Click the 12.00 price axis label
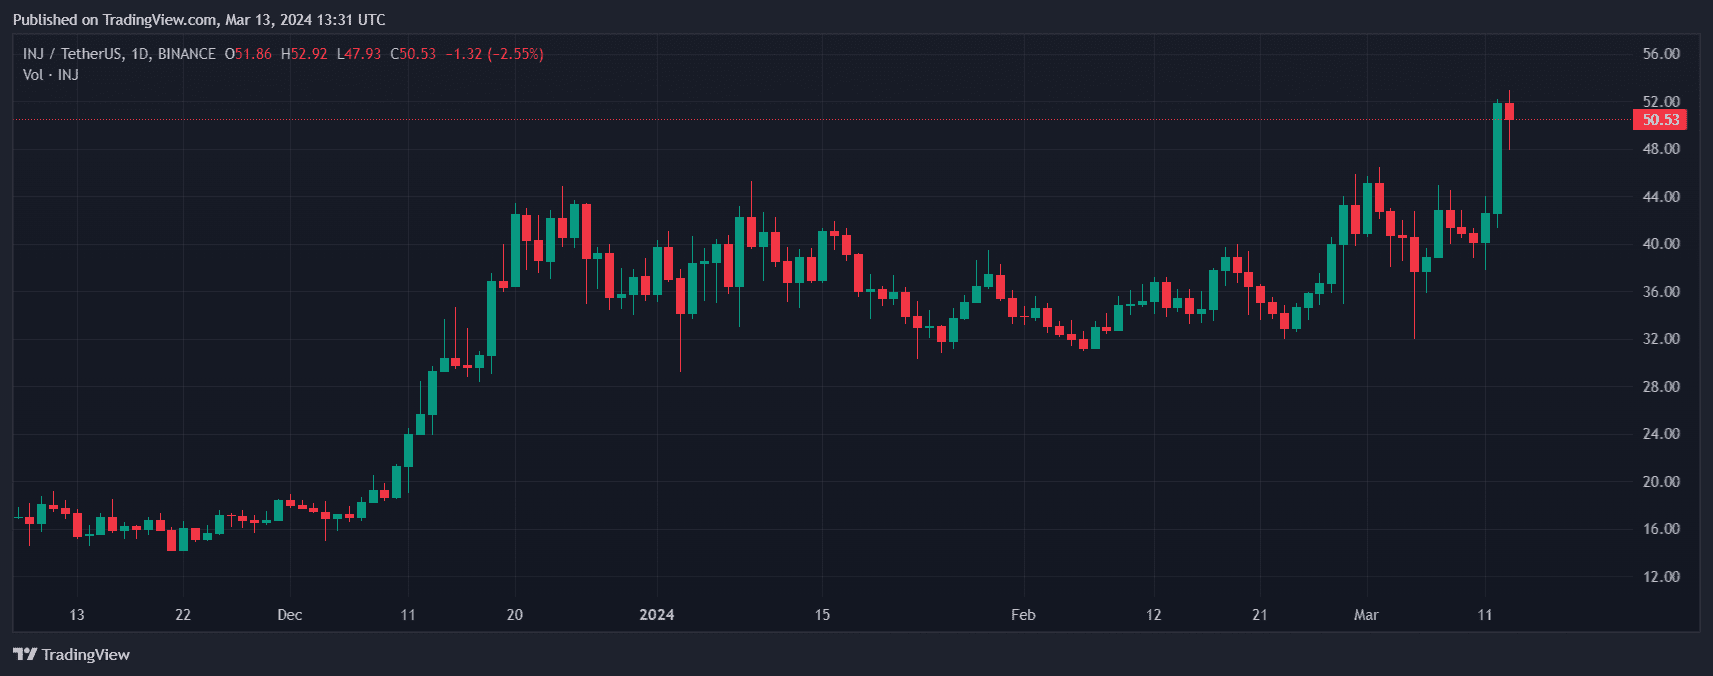The height and width of the screenshot is (676, 1713). click(1660, 577)
